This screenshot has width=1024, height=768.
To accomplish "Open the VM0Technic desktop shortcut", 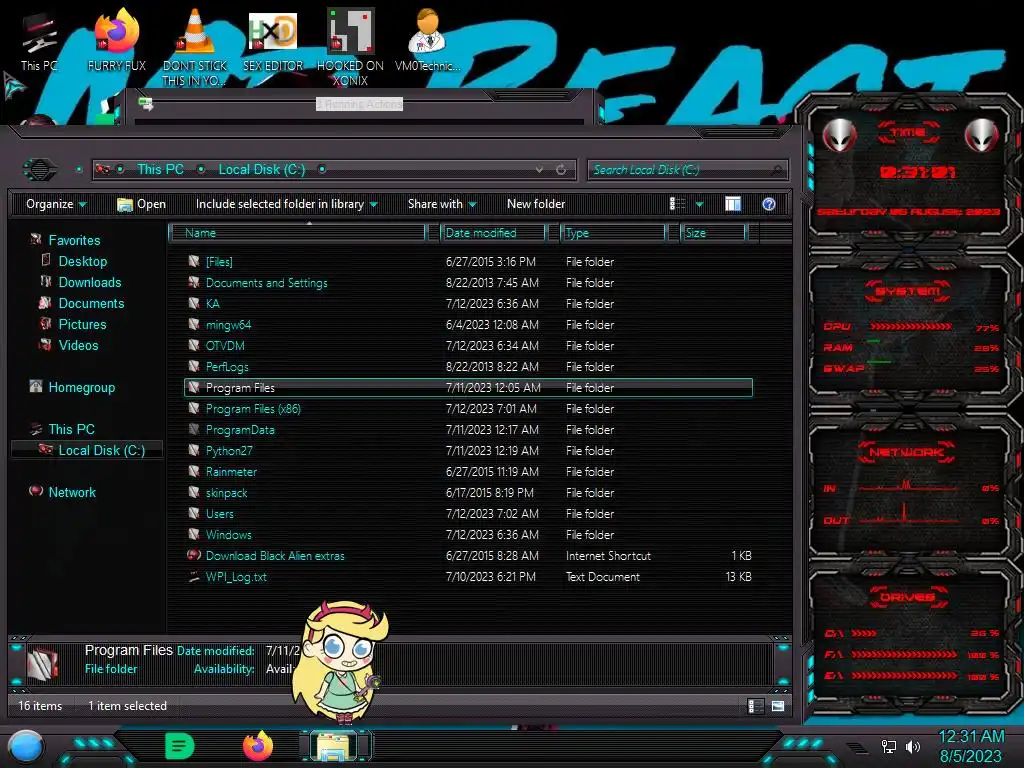I will coord(427,41).
